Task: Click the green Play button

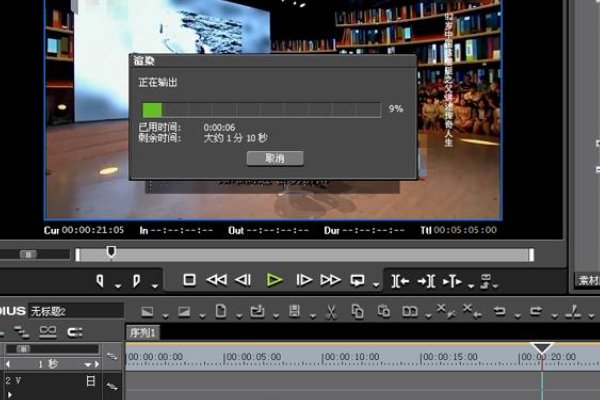Action: (275, 281)
